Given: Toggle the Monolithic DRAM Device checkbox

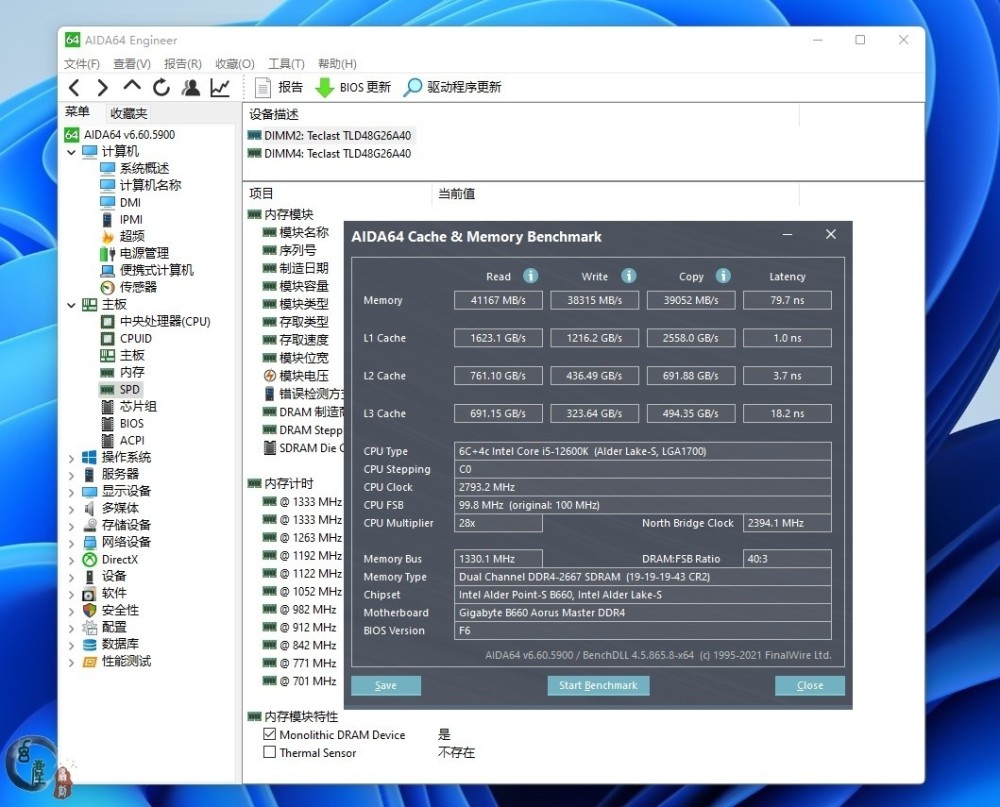Looking at the screenshot, I should 269,734.
